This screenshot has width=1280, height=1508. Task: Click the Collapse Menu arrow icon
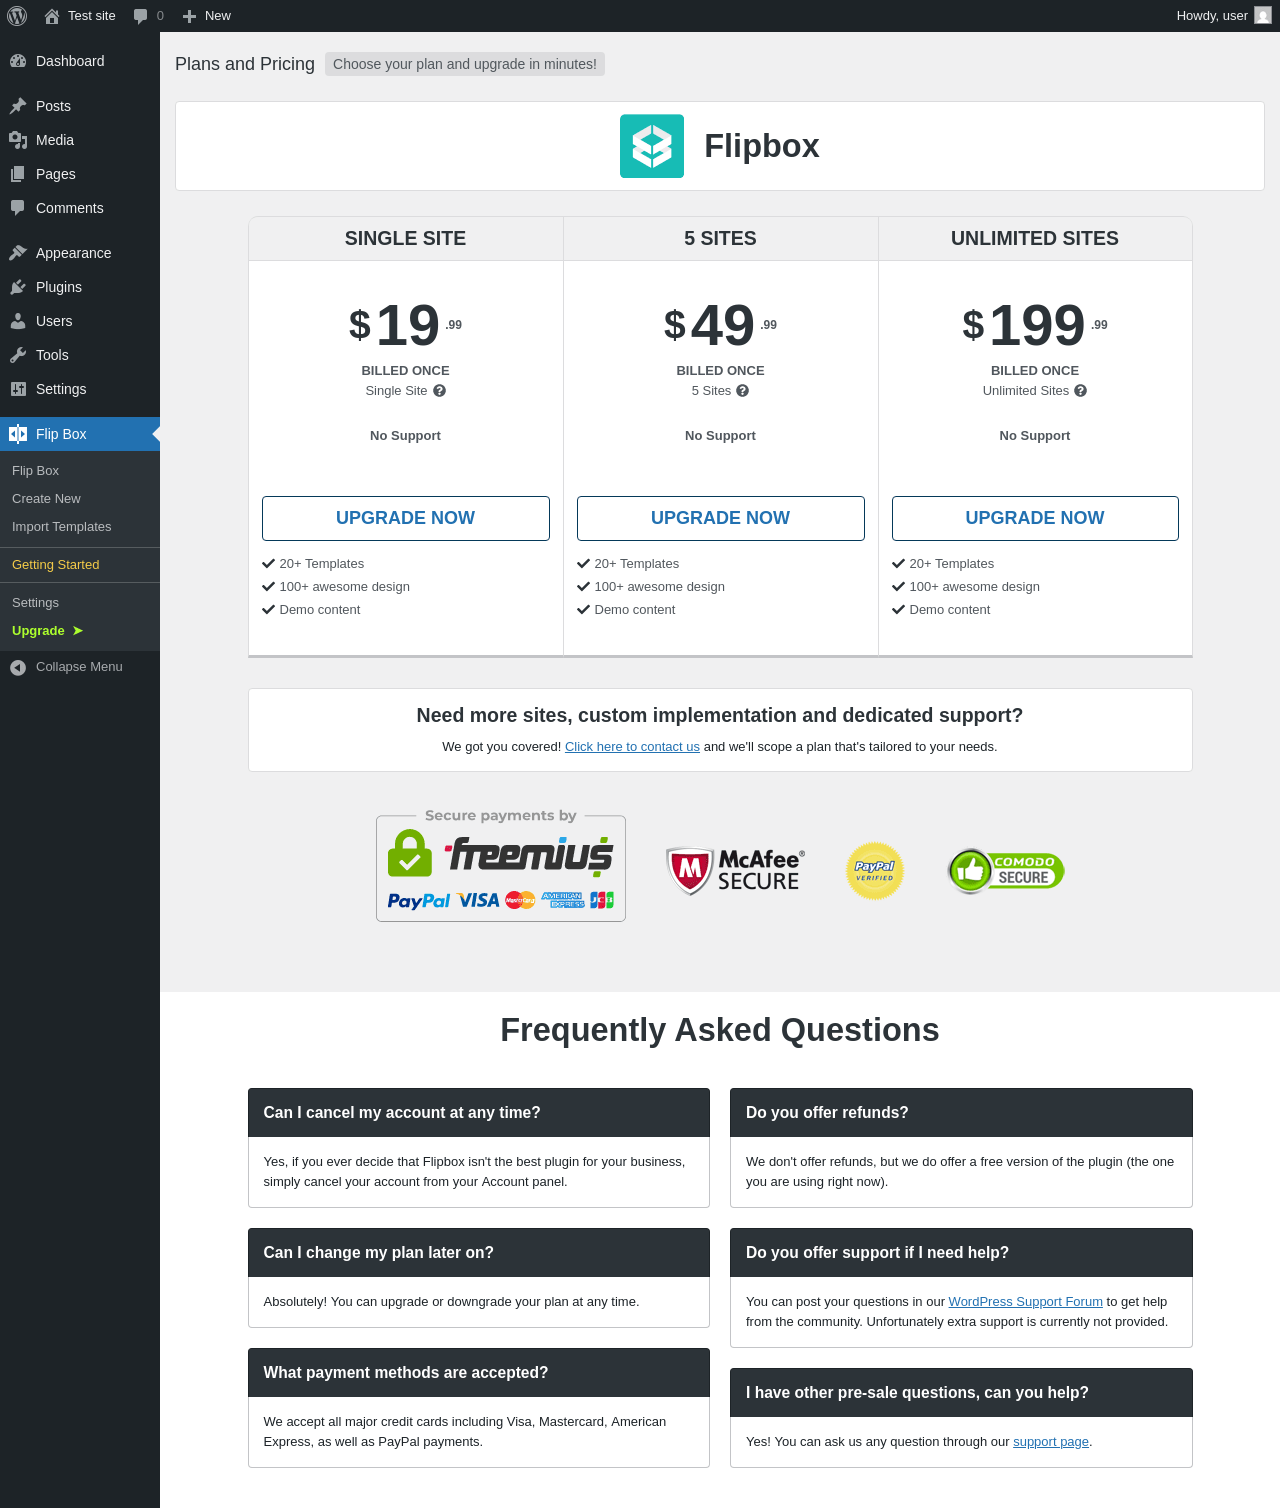(18, 667)
